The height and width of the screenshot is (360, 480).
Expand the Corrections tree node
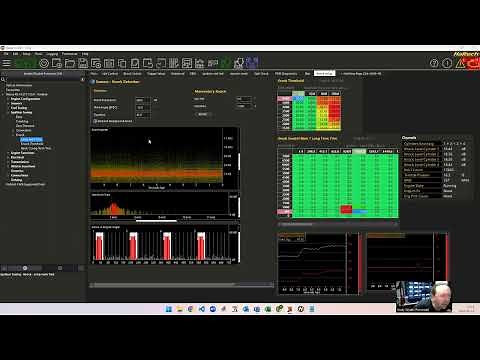[x=13, y=130]
